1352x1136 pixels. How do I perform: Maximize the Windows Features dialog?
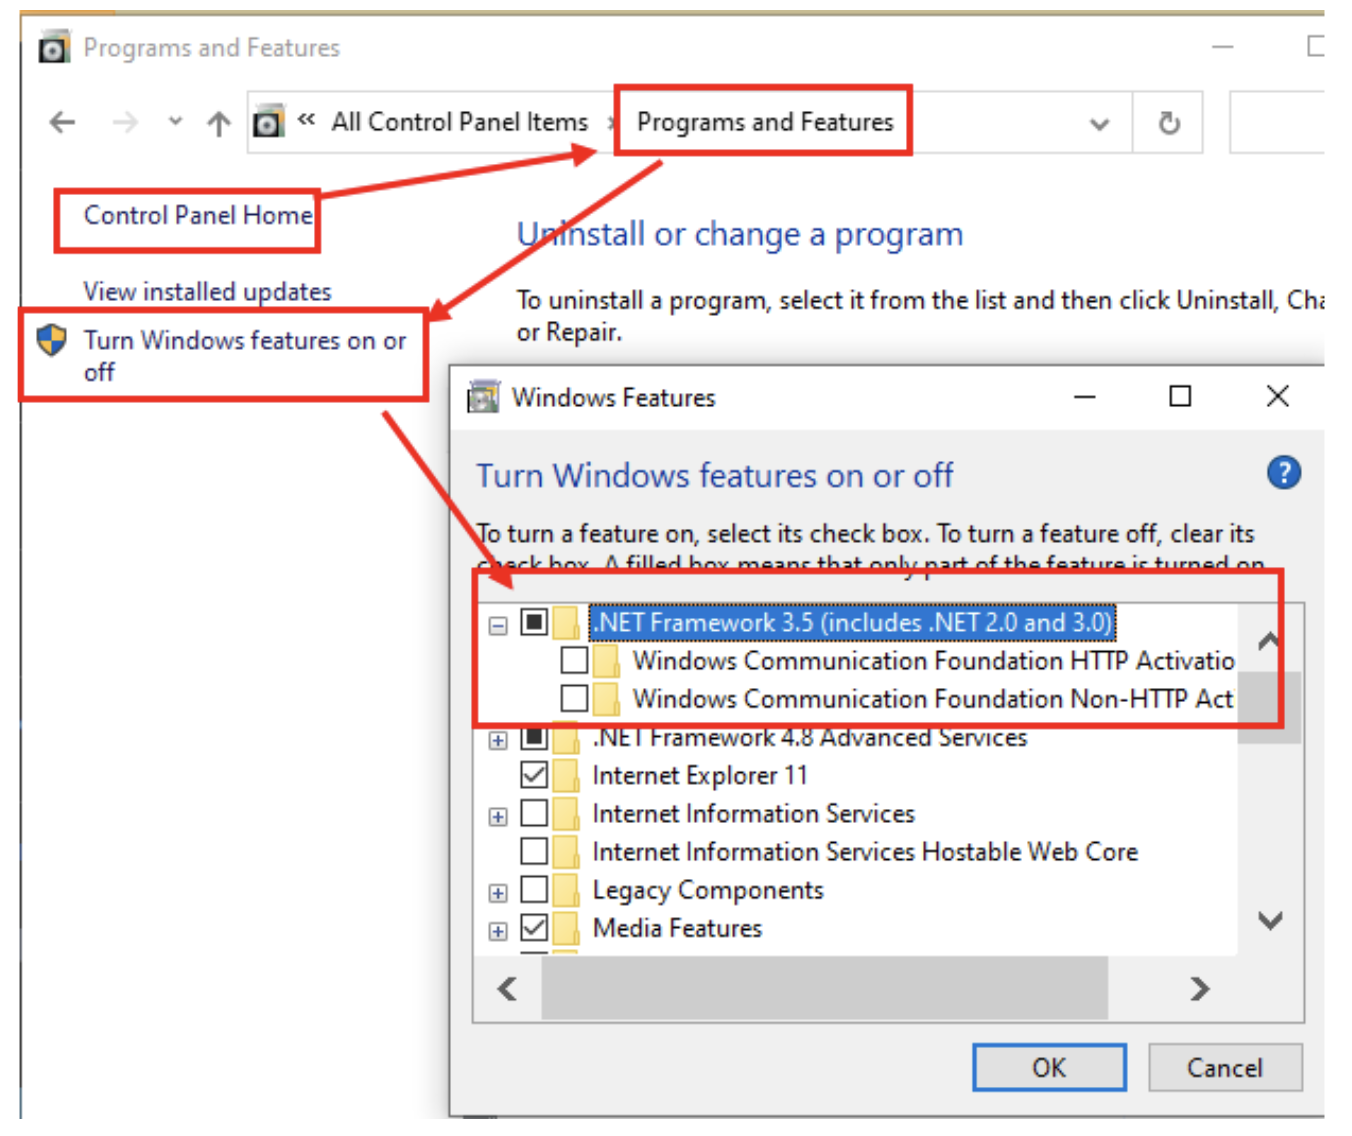(x=1180, y=397)
